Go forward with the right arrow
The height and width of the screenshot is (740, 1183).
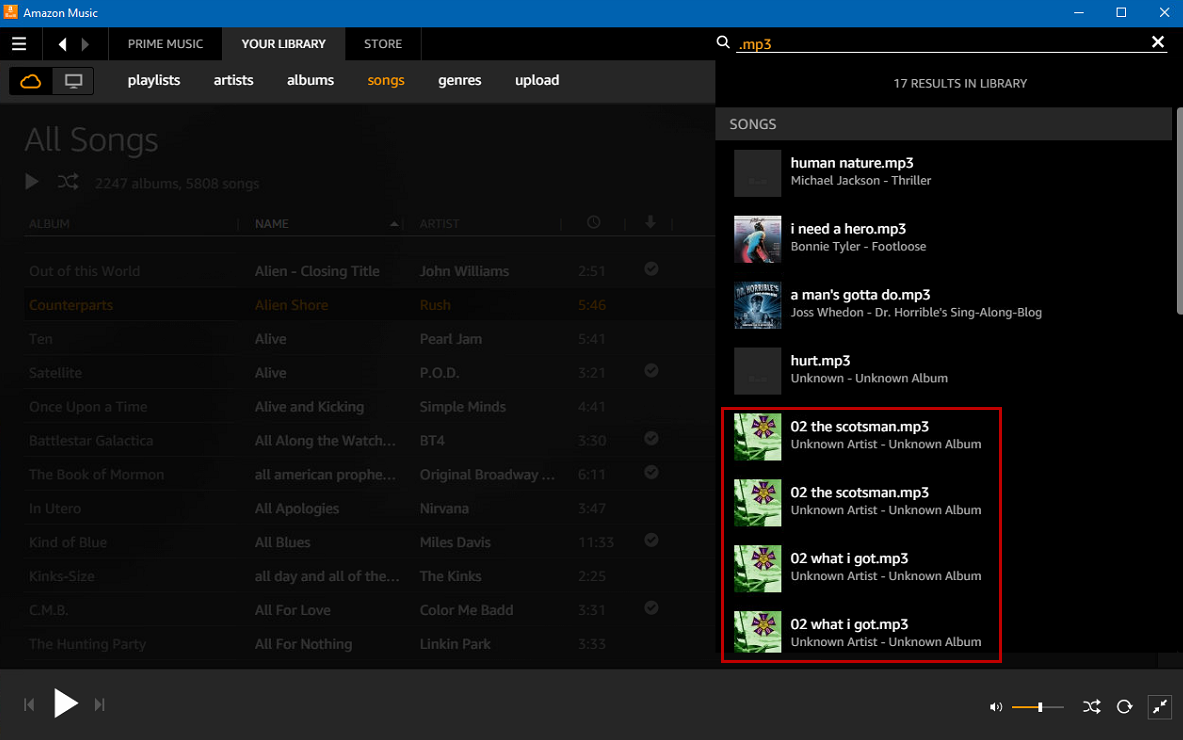(x=85, y=44)
